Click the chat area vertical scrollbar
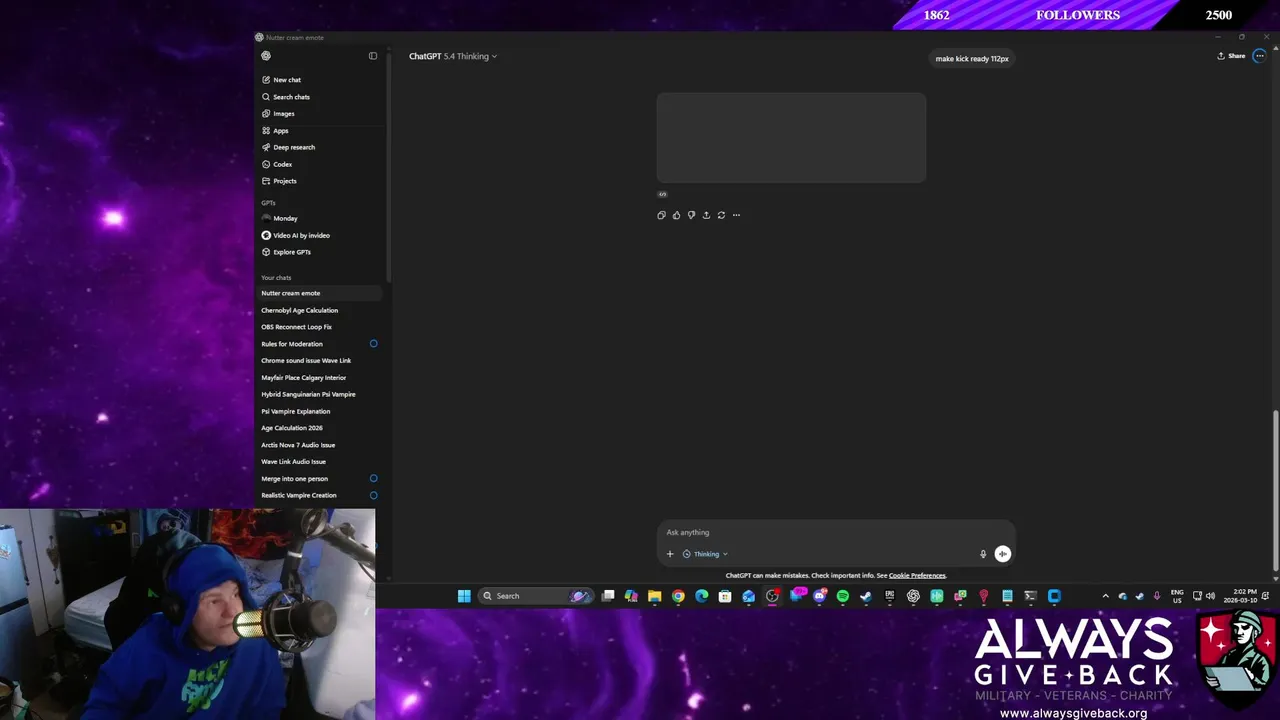This screenshot has height=720, width=1280. click(x=1275, y=492)
